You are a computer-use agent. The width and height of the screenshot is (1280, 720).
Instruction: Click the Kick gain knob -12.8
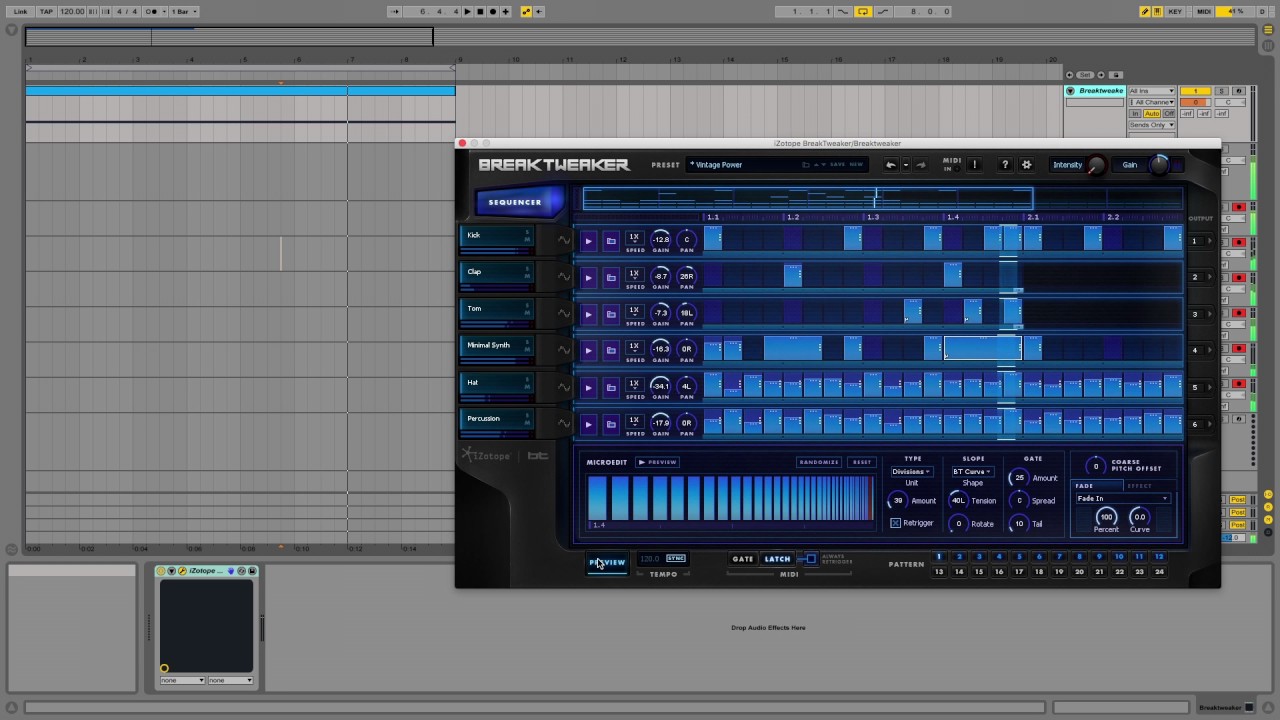point(661,239)
